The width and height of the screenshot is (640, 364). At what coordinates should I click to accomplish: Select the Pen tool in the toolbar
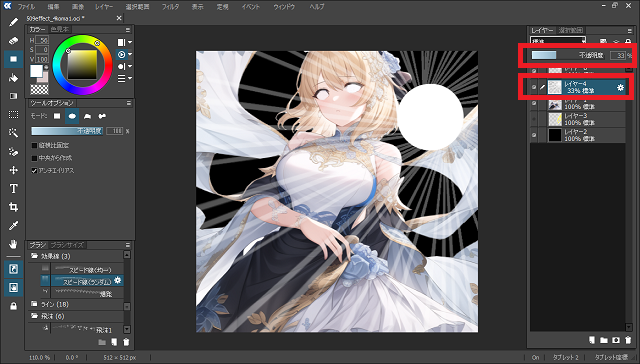(x=13, y=22)
